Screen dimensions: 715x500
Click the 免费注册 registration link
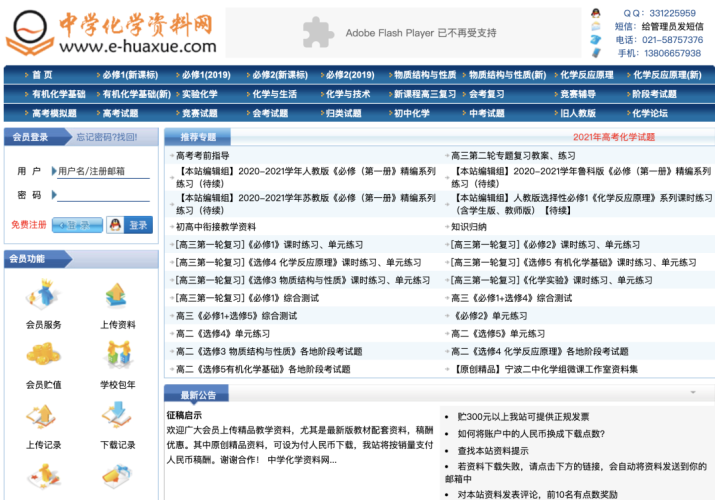[x=29, y=225]
